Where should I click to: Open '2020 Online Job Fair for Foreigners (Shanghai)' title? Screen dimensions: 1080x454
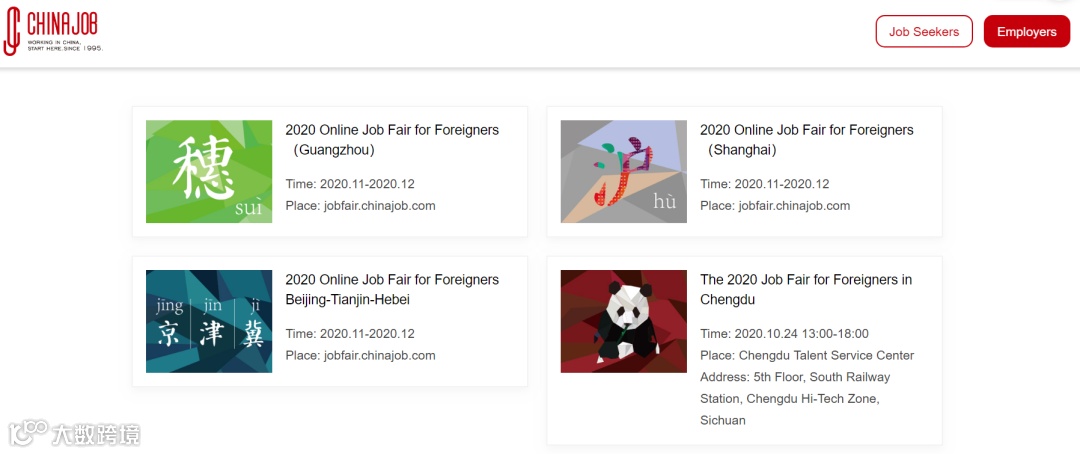coord(807,140)
